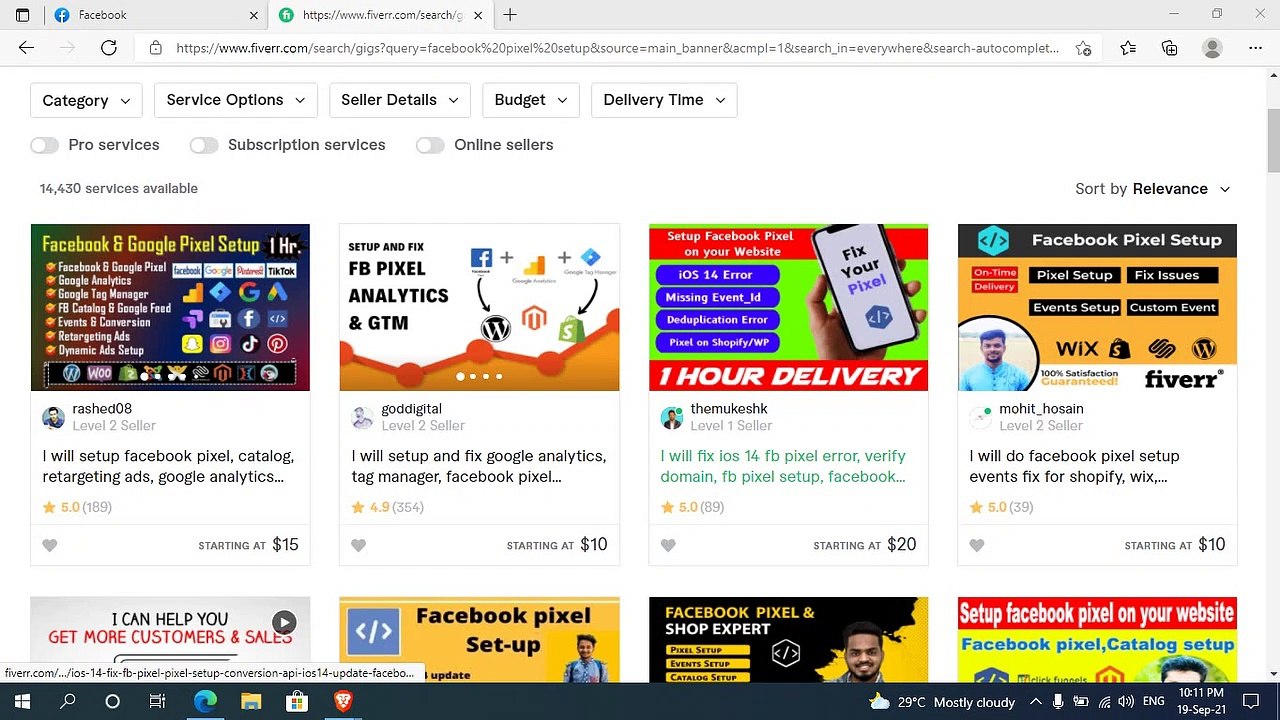The image size is (1280, 720).
Task: Reload the Fiverr page
Action: [x=109, y=48]
